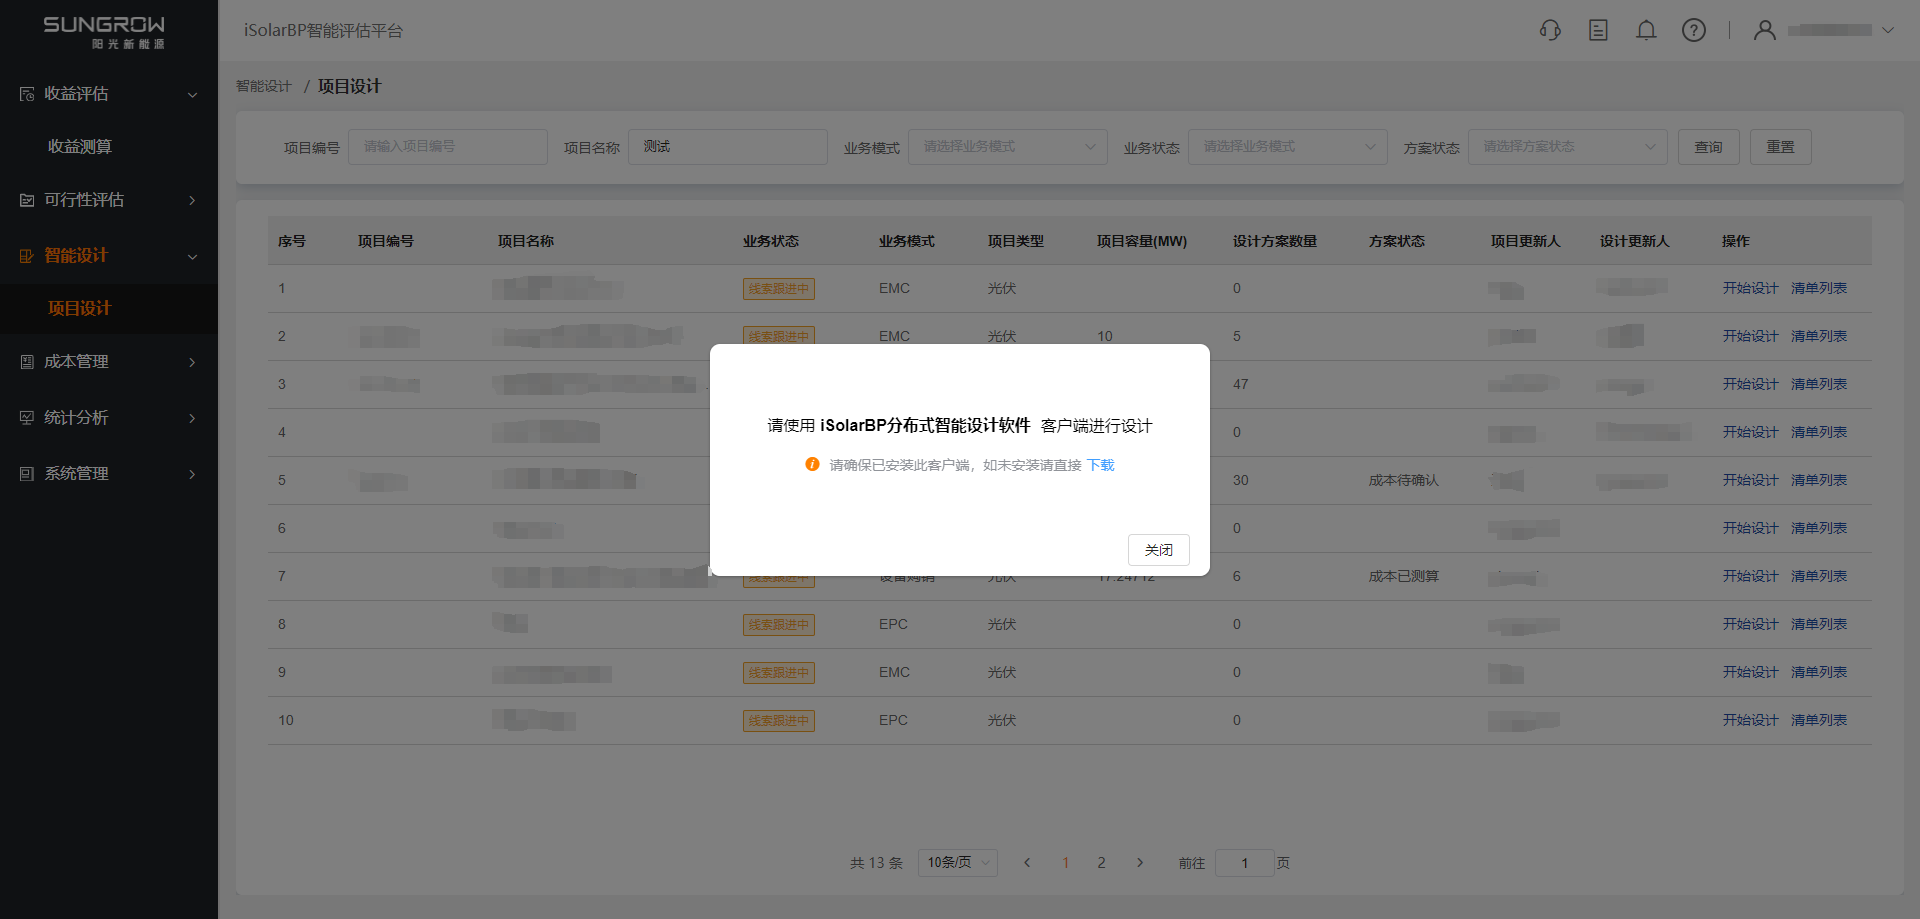Click 成本待确认 status in row 5
The width and height of the screenshot is (1920, 919).
[1404, 480]
